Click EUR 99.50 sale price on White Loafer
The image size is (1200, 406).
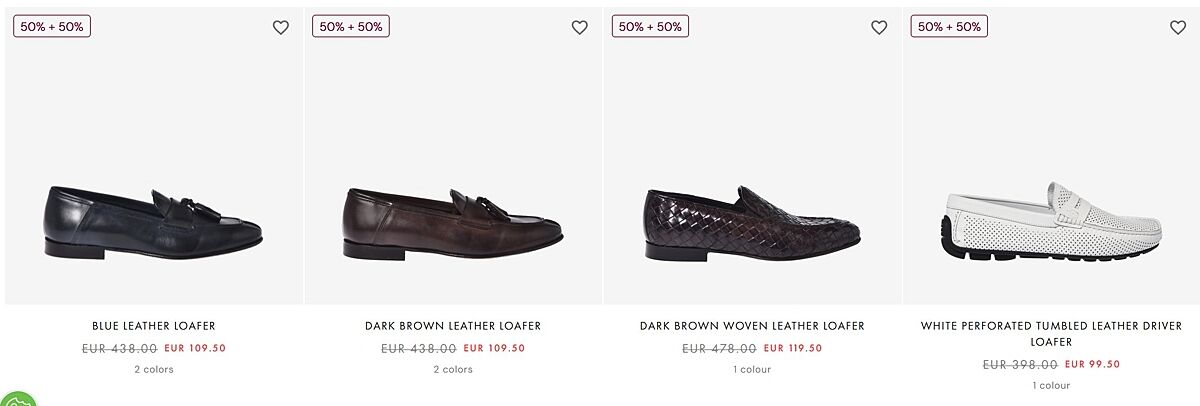click(1092, 364)
